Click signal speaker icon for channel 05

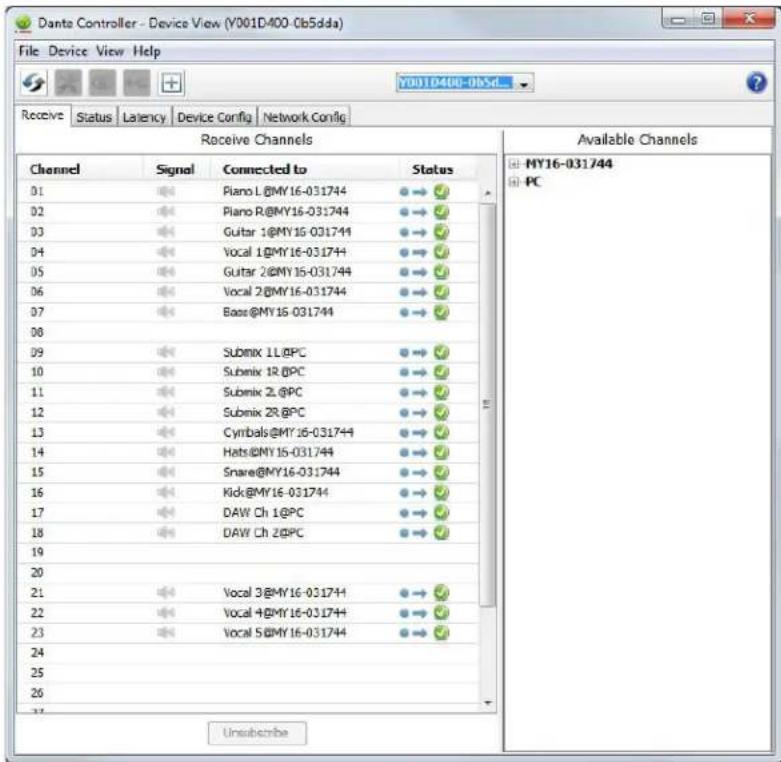166,272
